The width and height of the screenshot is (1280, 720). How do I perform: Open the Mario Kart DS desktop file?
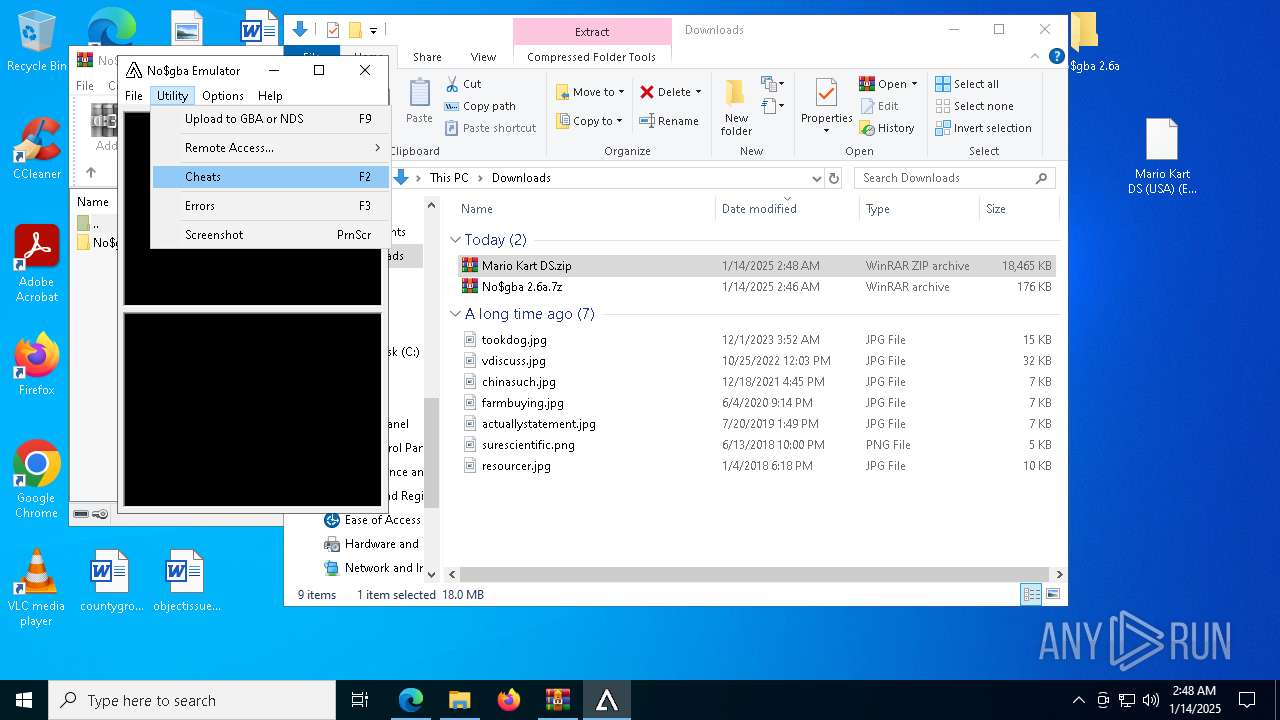click(1162, 157)
